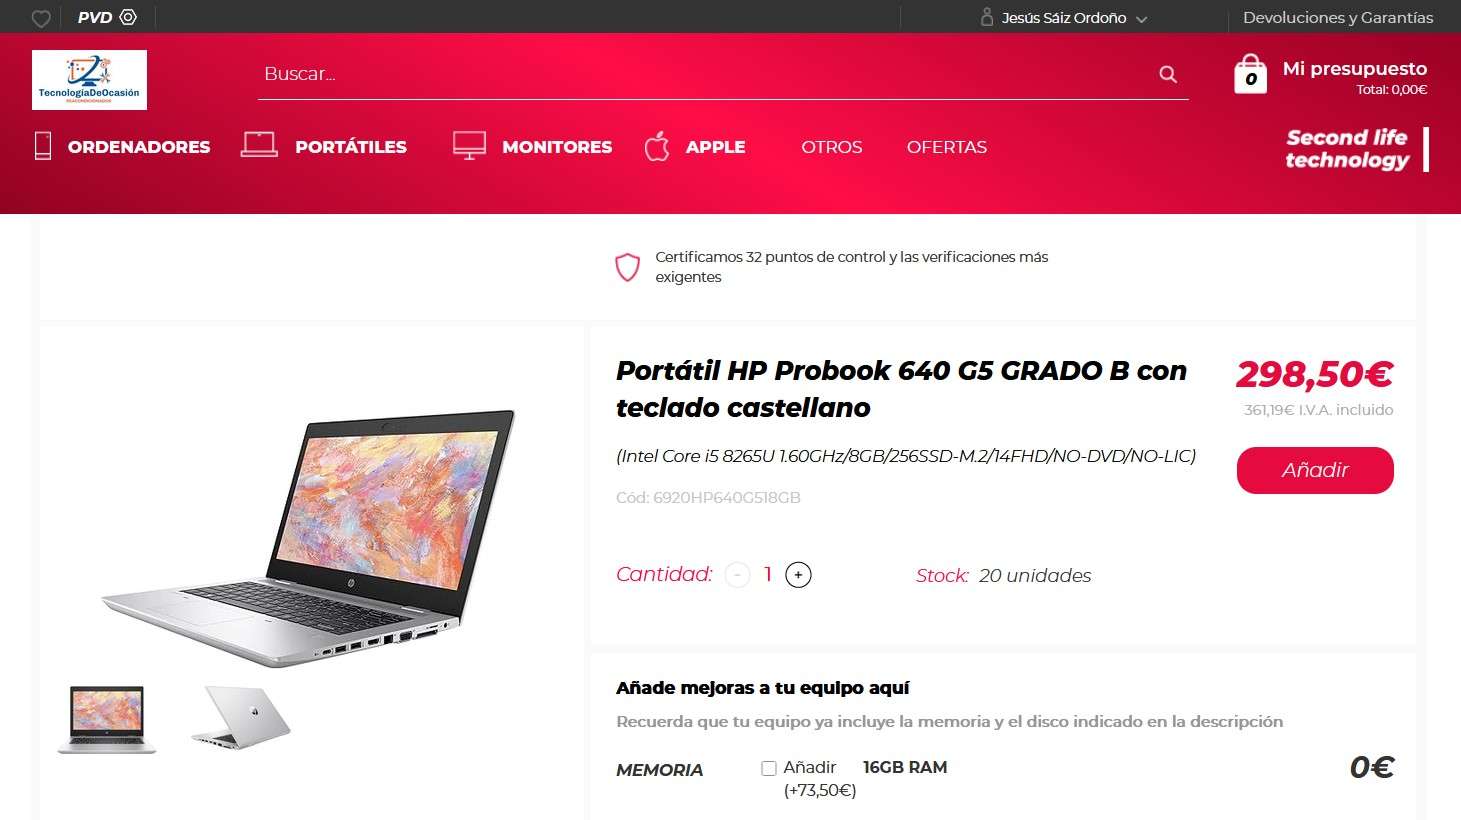Open Devoluciones y Garantías link
The image size is (1461, 820).
point(1338,17)
